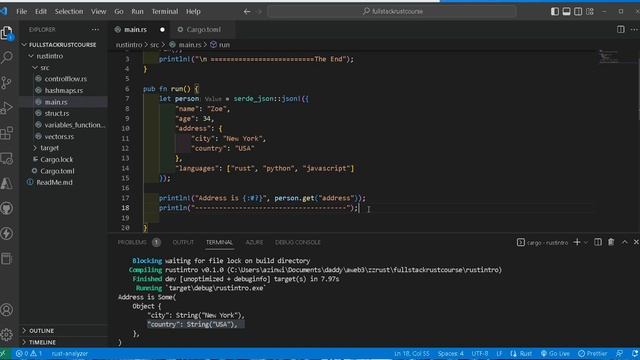Open the Explorer view in activity bar
The image size is (640, 360).
7,33
